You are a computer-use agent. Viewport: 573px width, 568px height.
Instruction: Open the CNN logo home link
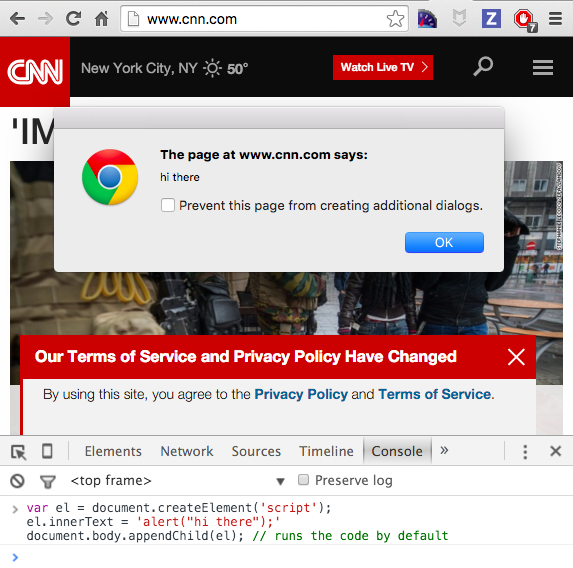click(35, 72)
